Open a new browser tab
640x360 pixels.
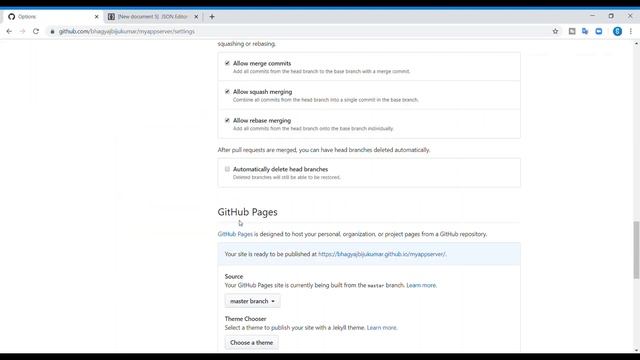pos(212,17)
